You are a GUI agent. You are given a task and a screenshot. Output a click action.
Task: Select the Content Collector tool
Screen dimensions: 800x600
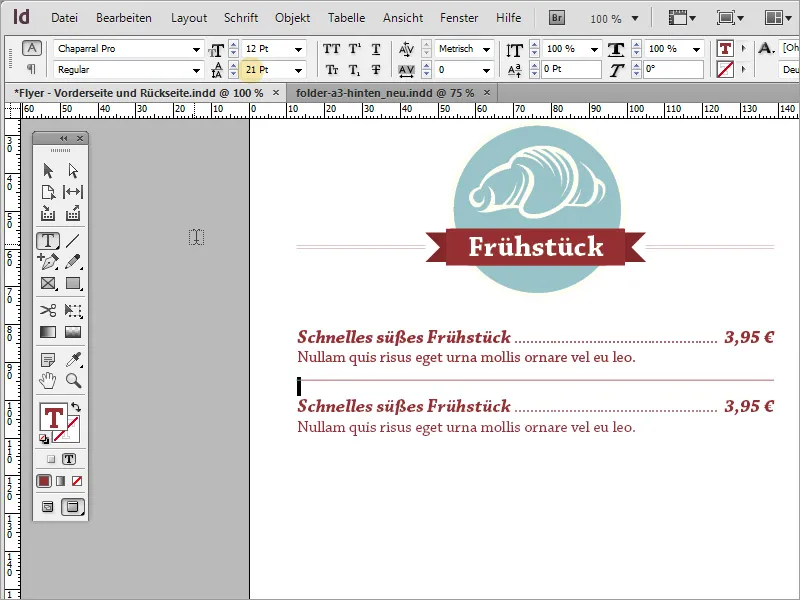tap(48, 213)
